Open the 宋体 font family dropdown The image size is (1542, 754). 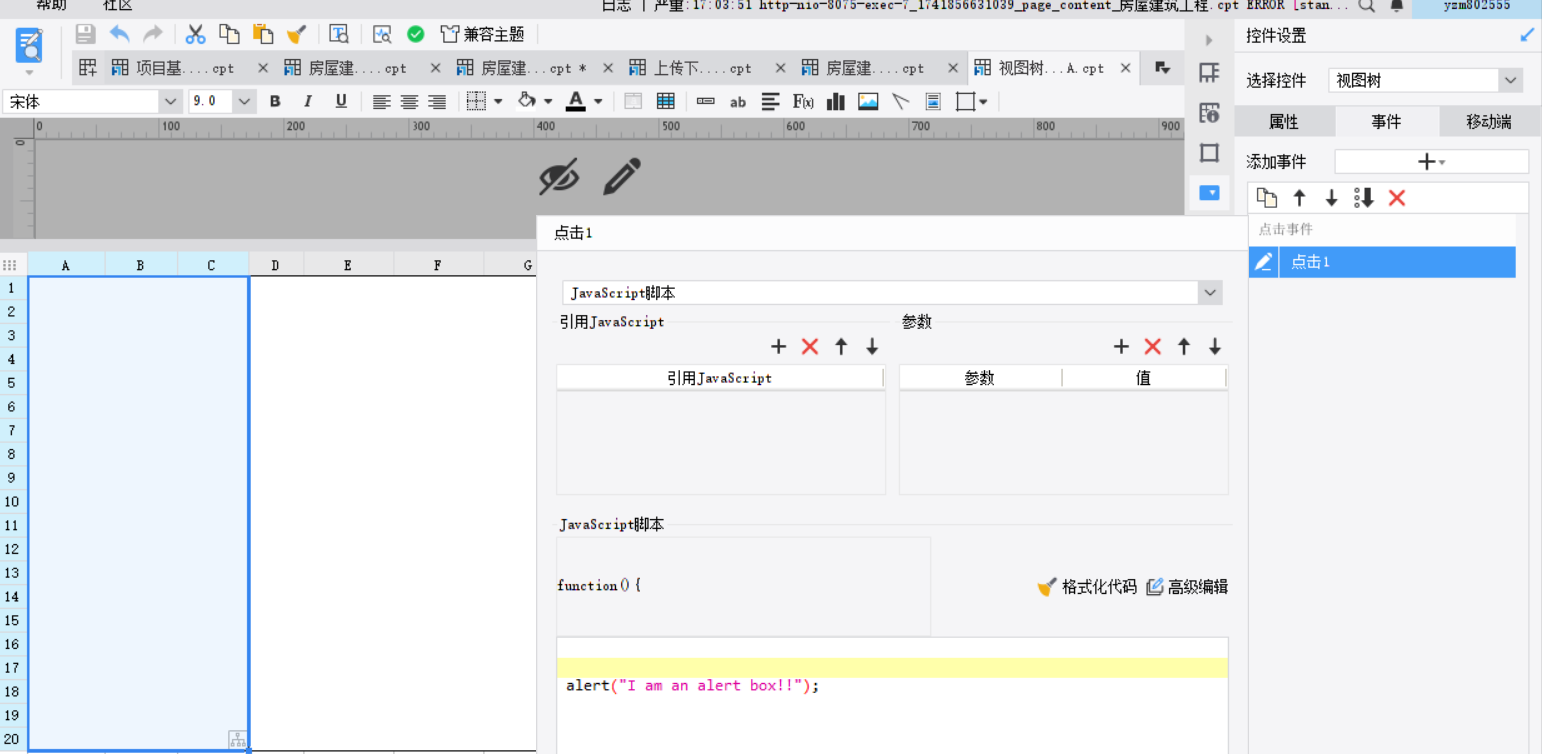coord(170,101)
